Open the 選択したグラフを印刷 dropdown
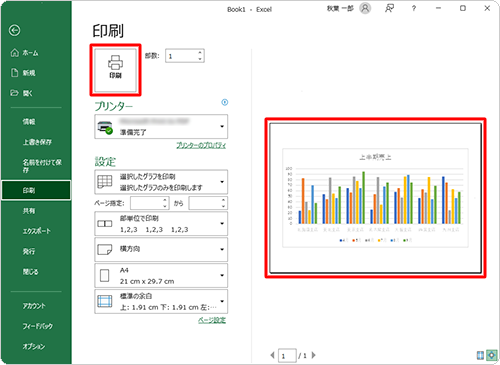This screenshot has height=365, width=500. coord(161,182)
